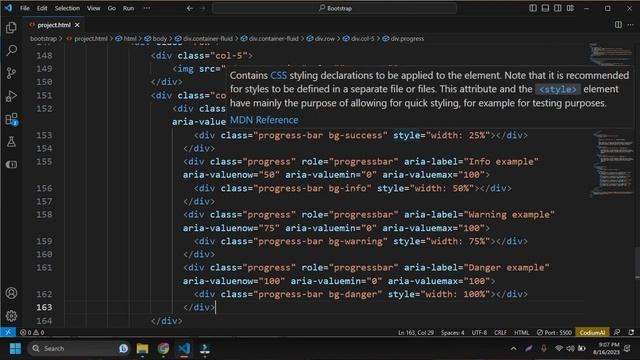Click the Bootstrap command center search box
The image size is (640, 360).
334,8
